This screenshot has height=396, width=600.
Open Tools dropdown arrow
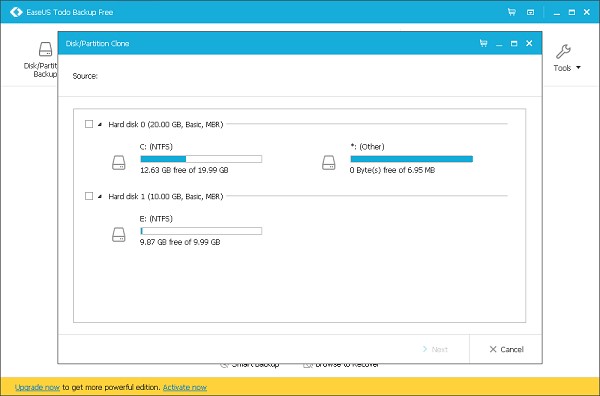tap(578, 68)
